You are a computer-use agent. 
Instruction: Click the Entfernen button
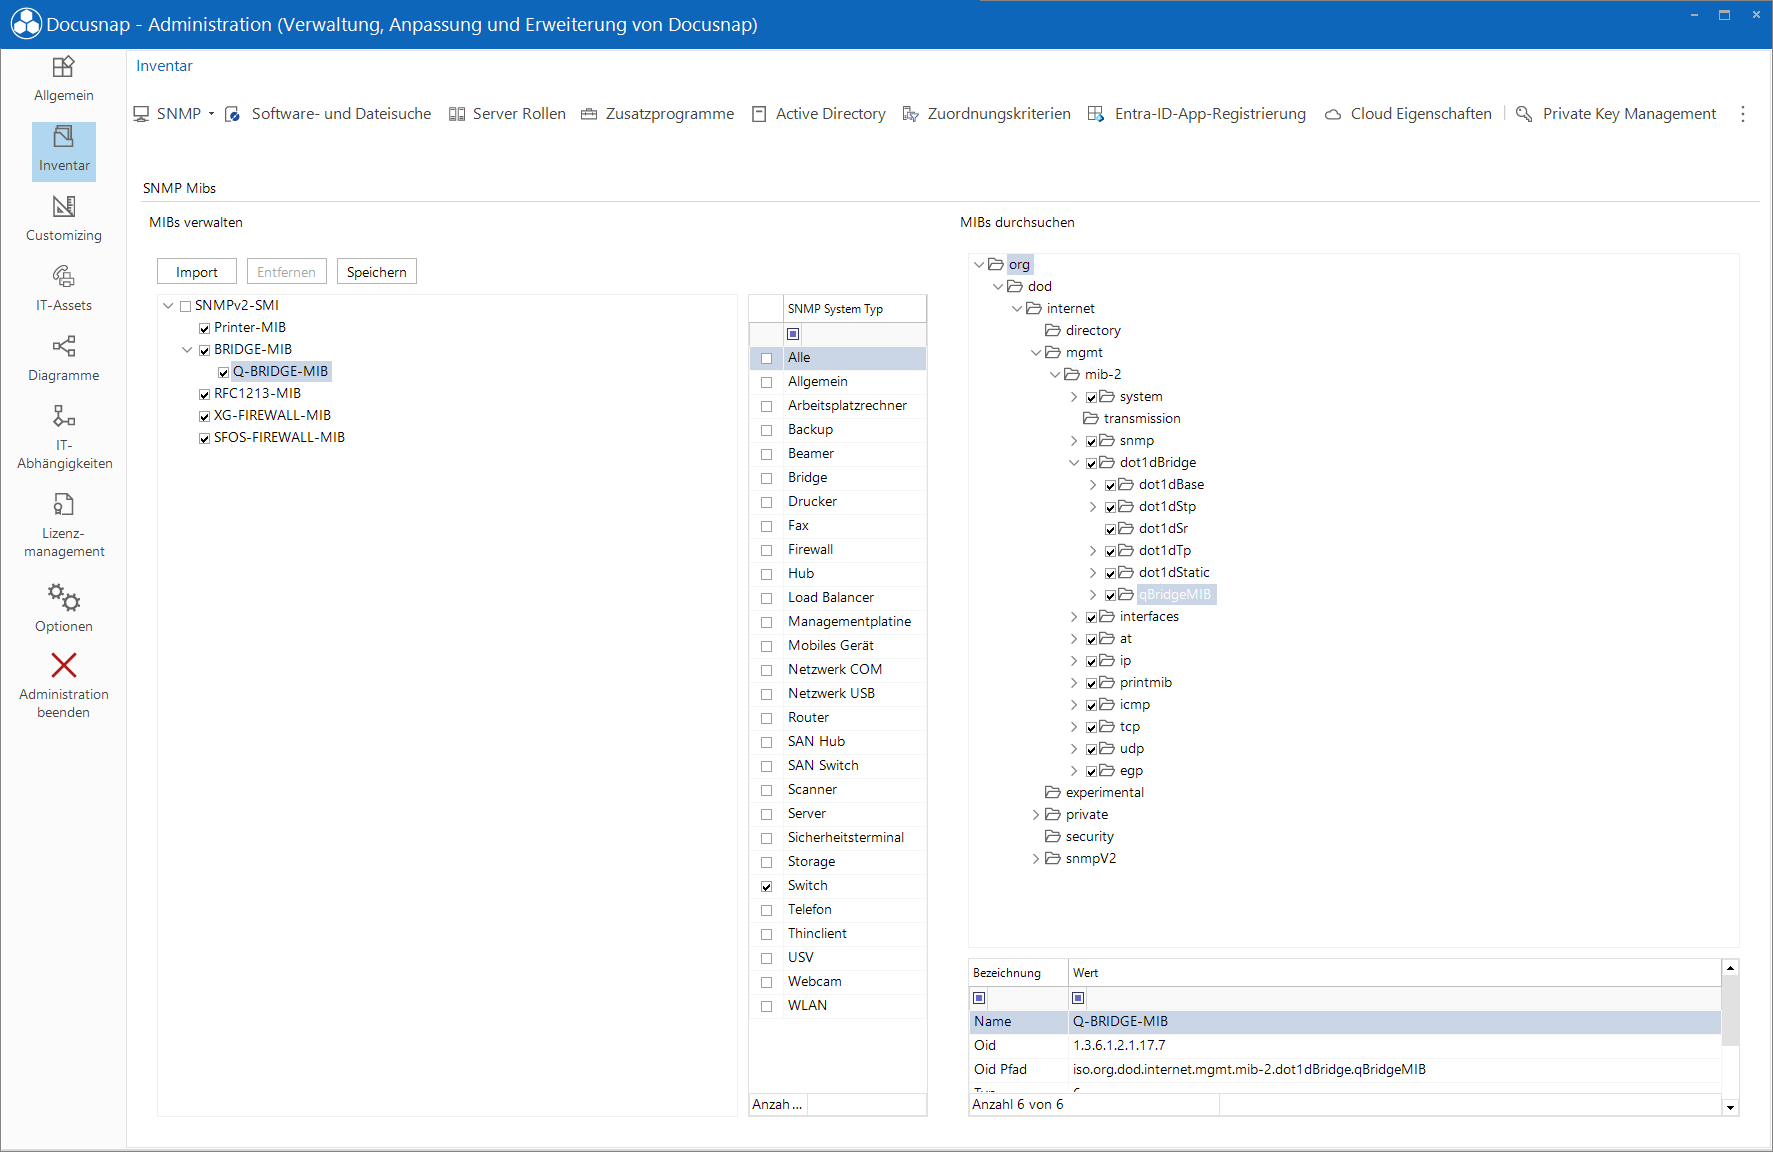(x=286, y=272)
